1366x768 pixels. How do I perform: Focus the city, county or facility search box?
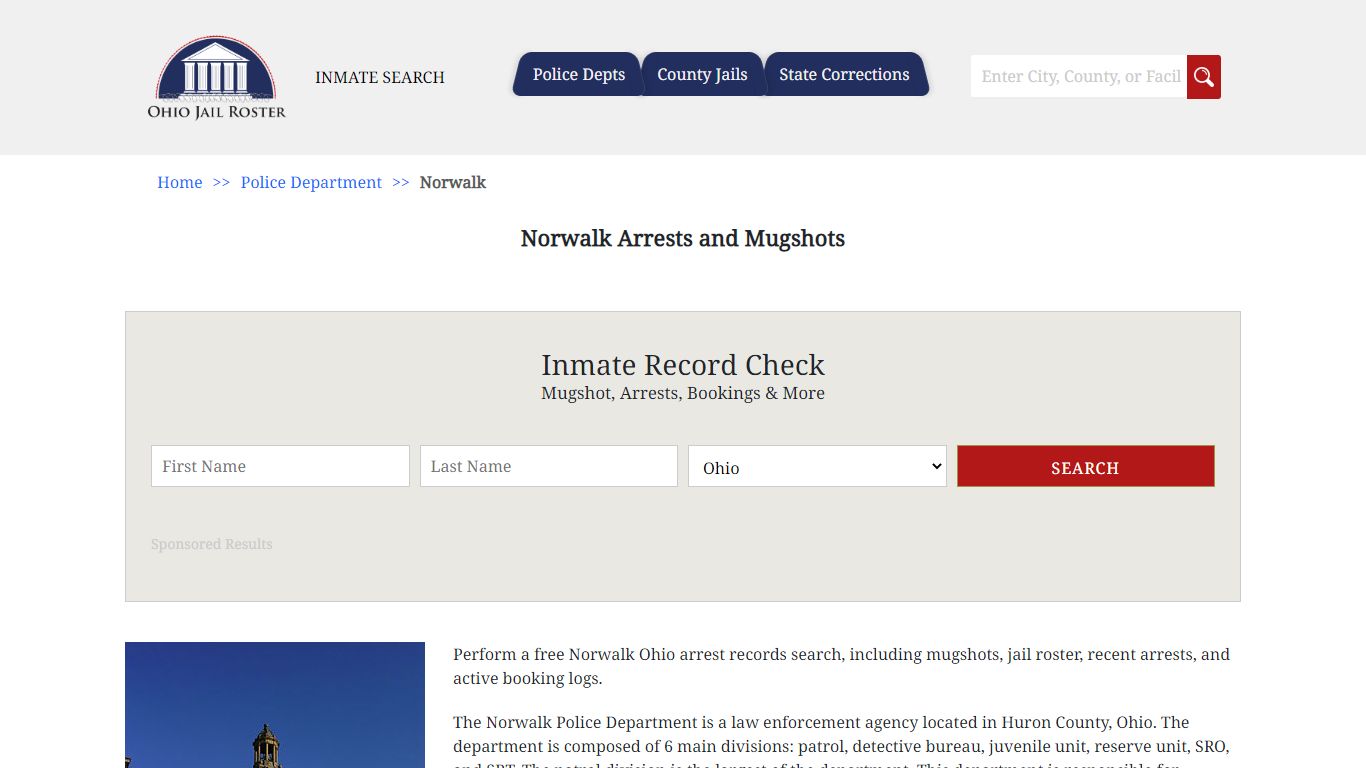(x=1079, y=77)
